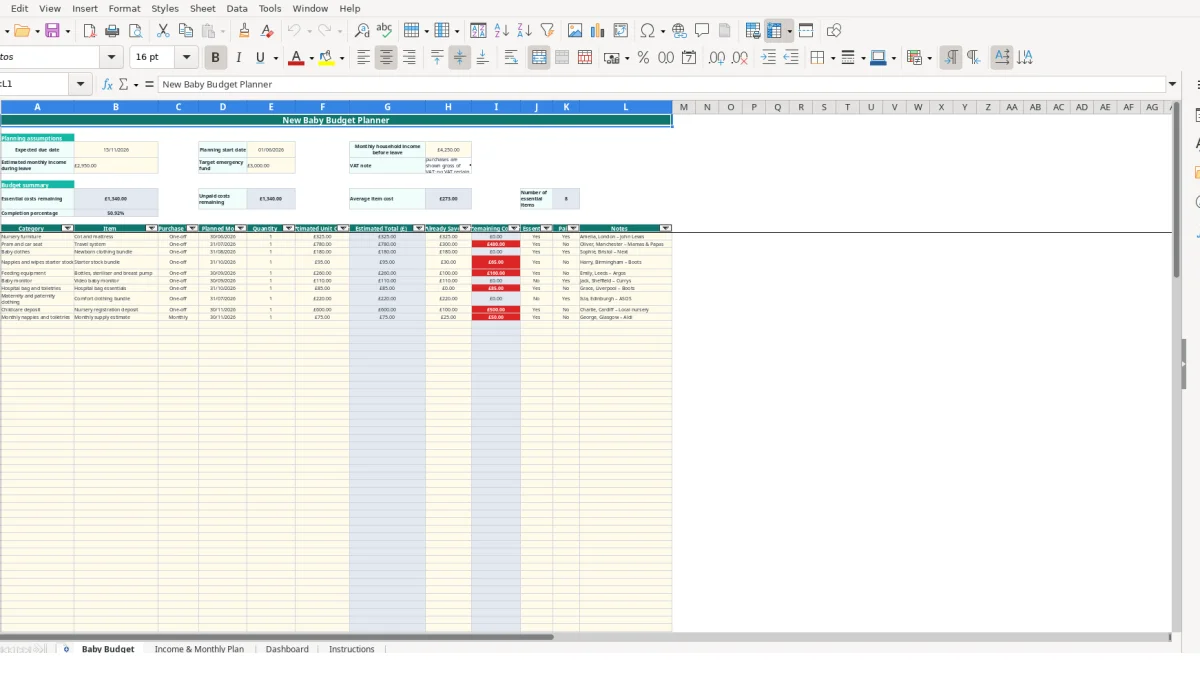
Task: Click the Font Color red A swatch
Action: [x=295, y=58]
